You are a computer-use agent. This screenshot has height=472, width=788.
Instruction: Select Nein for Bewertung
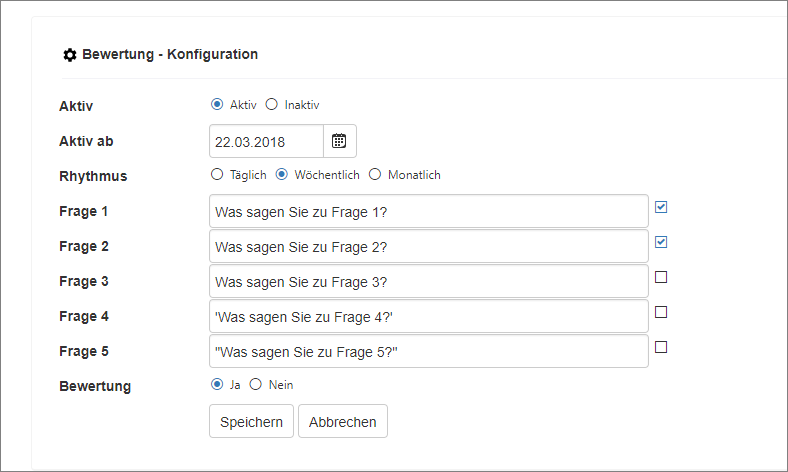pos(256,385)
